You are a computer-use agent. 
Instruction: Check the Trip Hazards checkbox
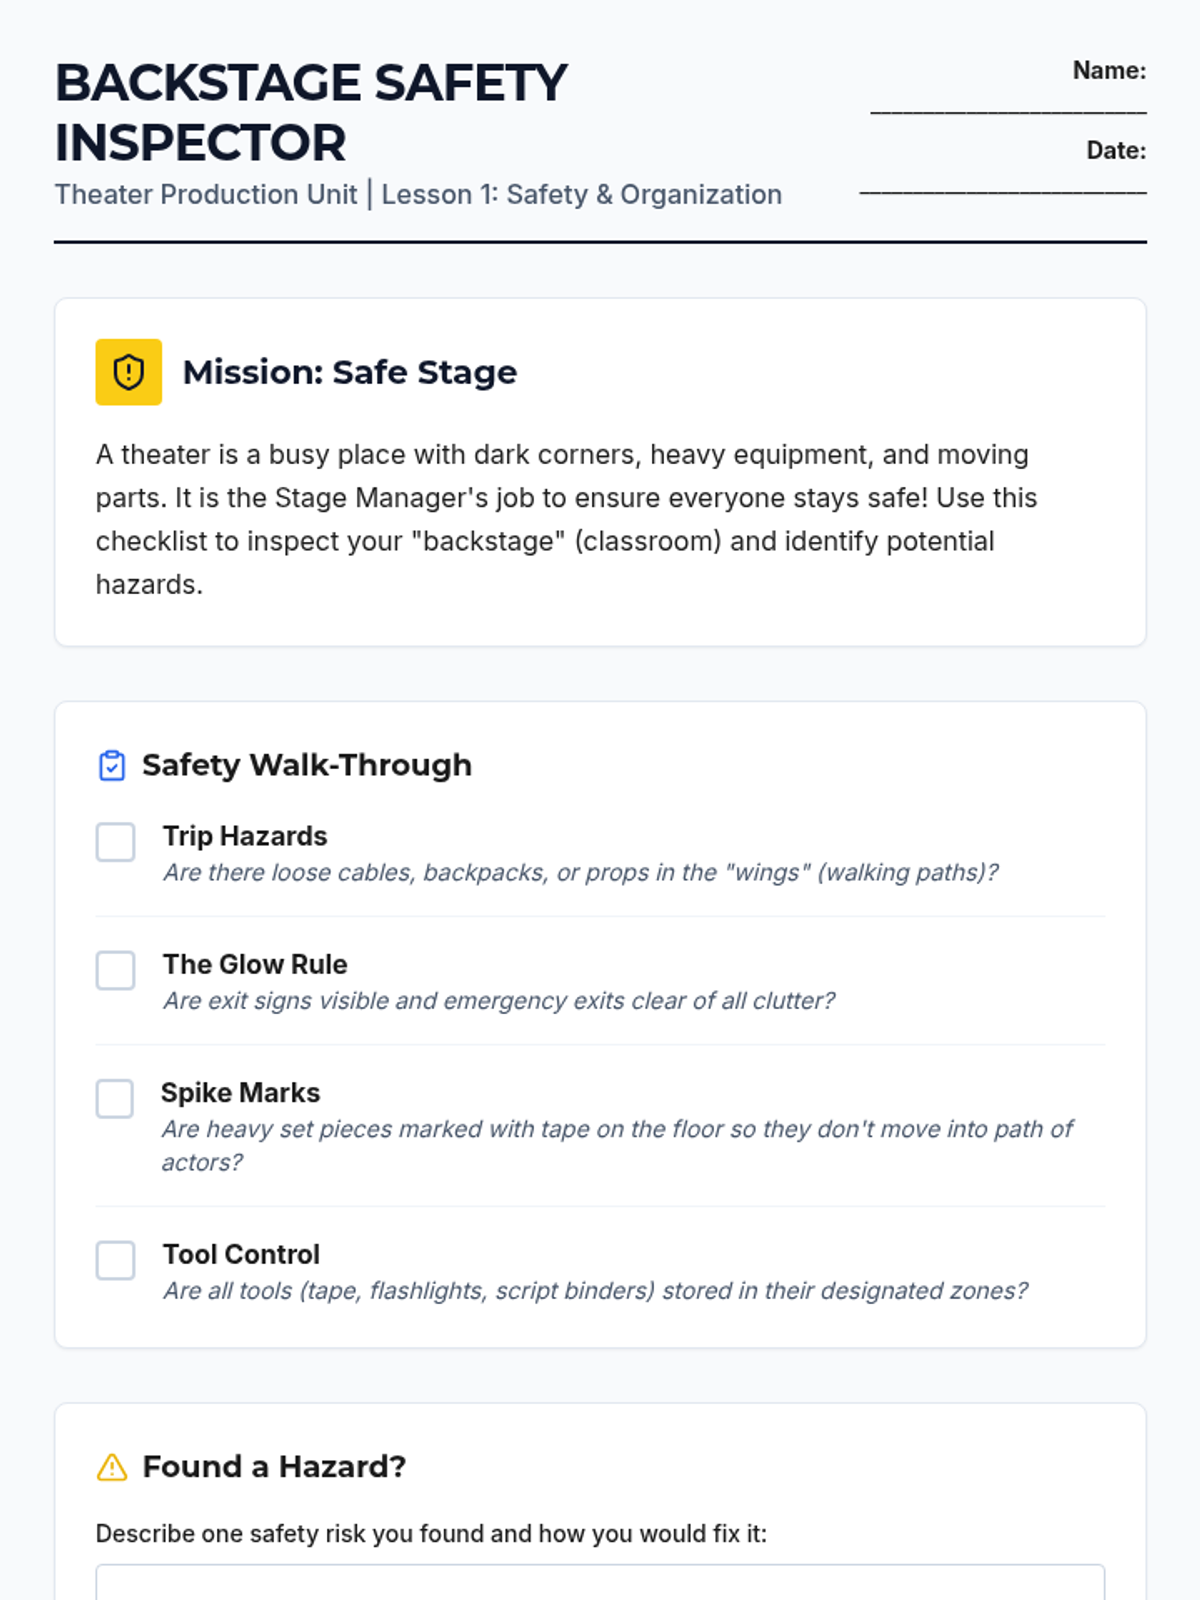click(x=115, y=842)
